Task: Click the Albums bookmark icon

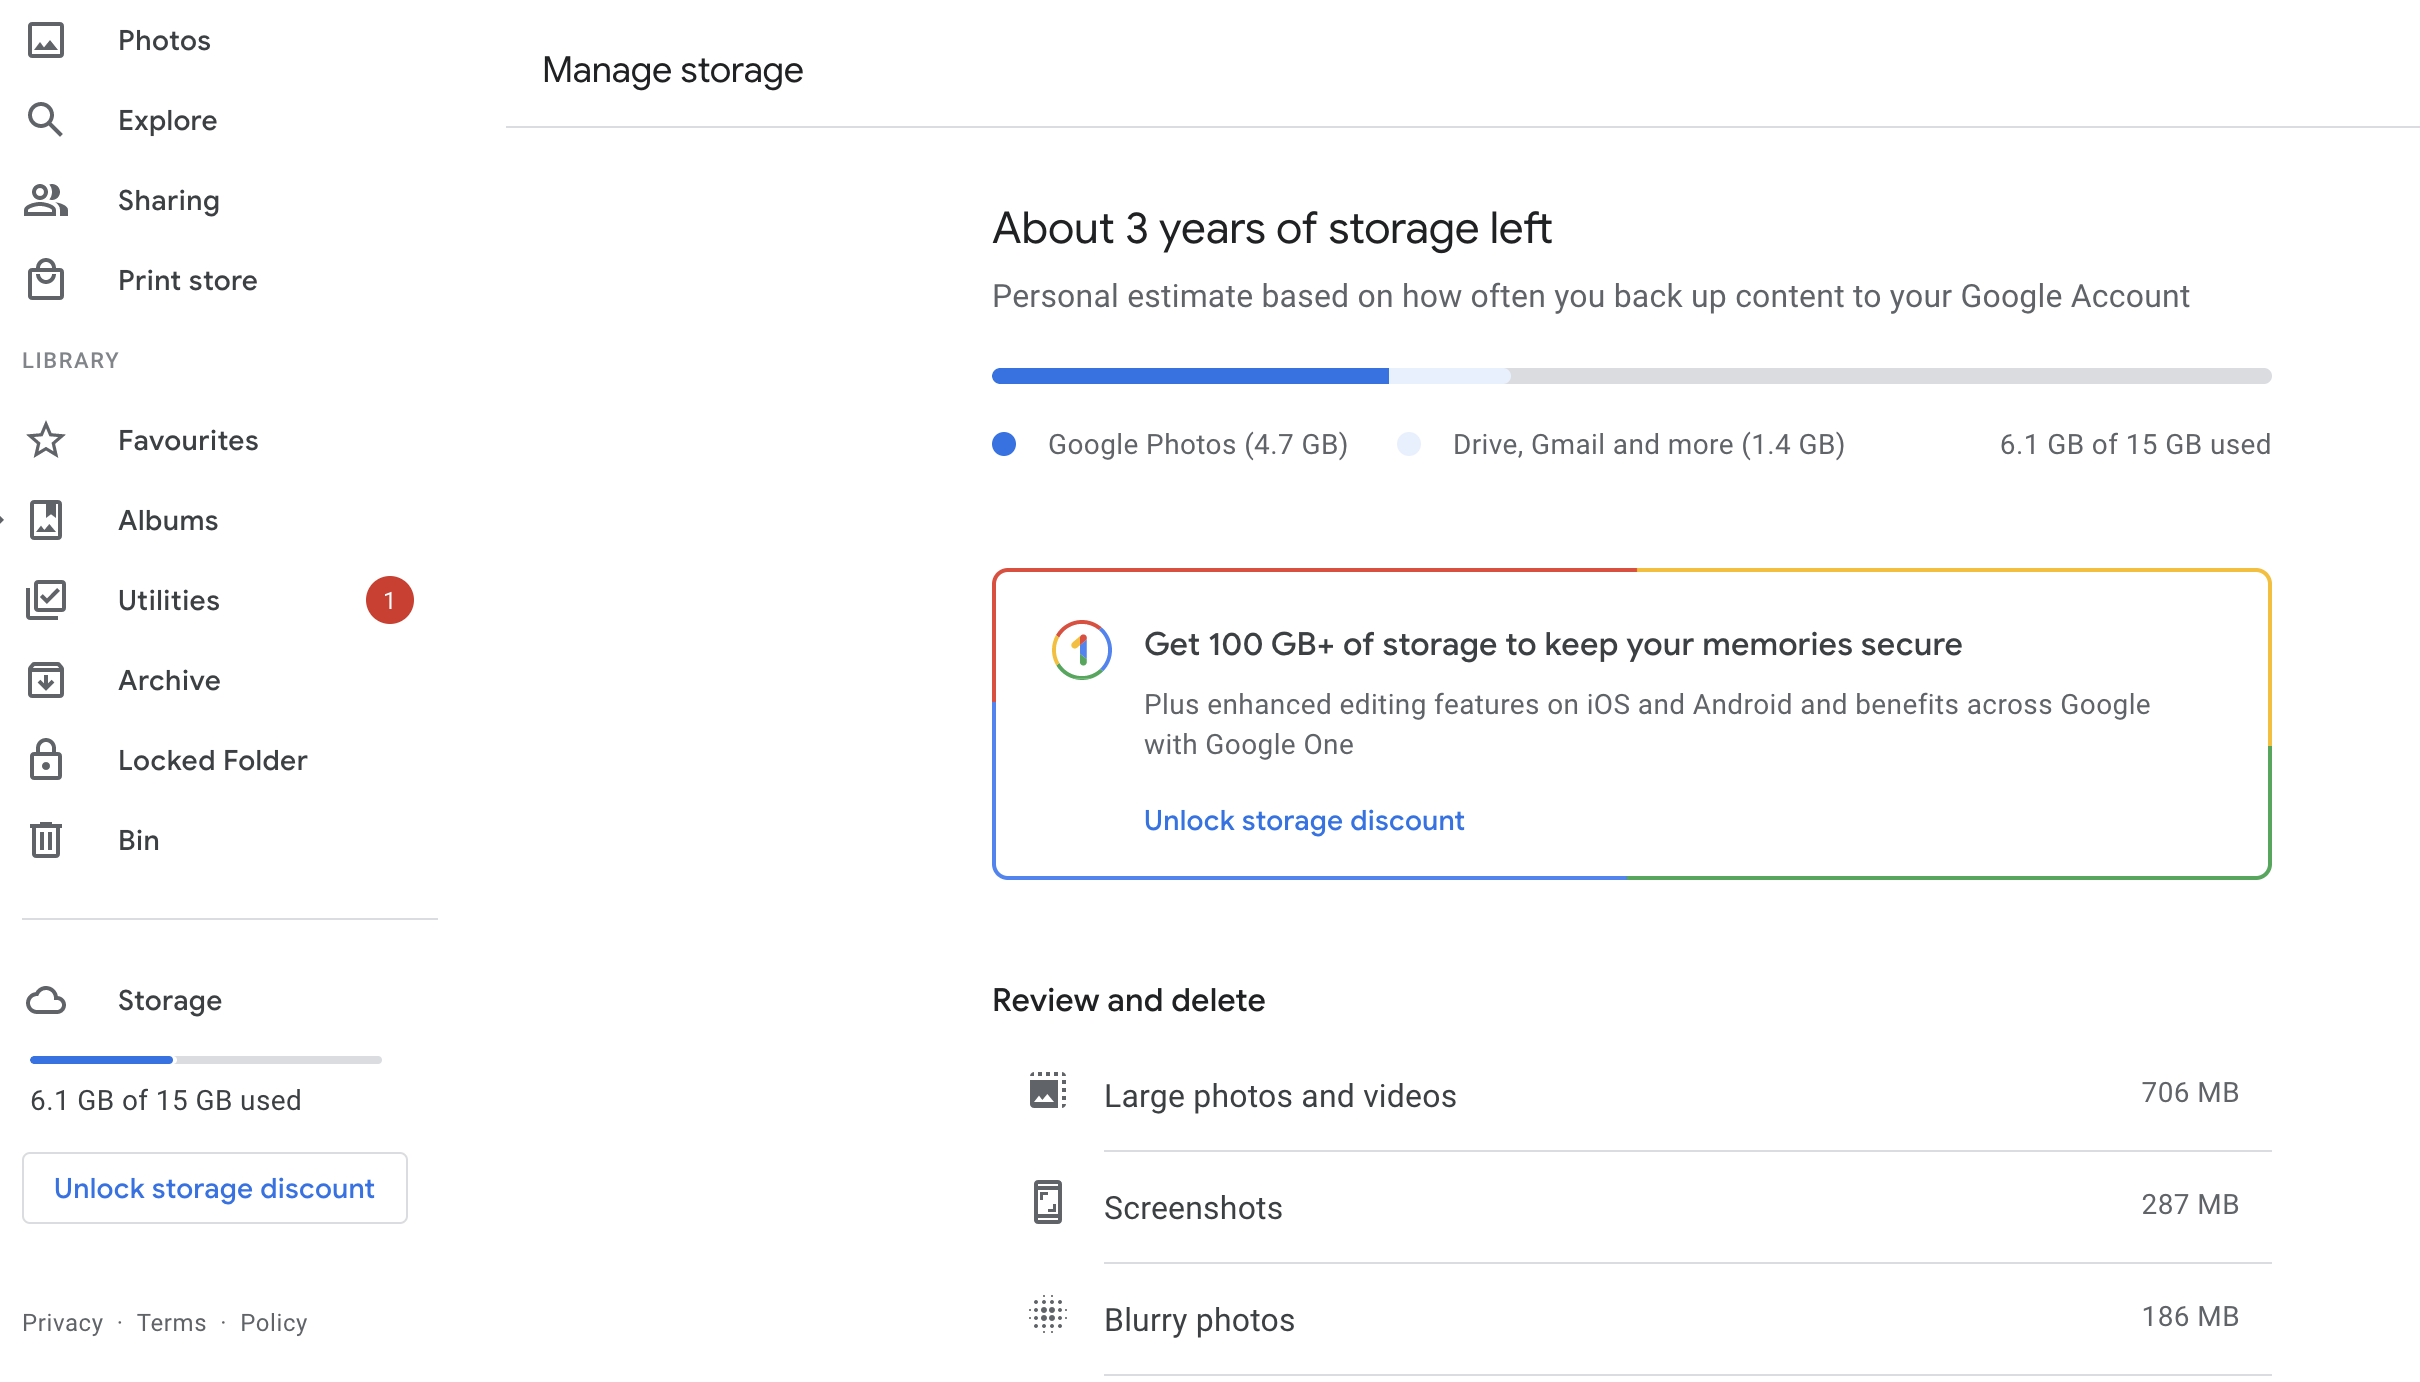Action: click(x=46, y=520)
